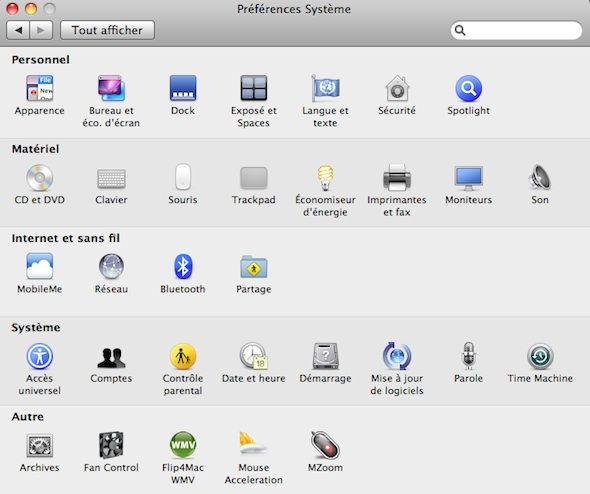
Task: Click the Tout afficher button
Action: pos(107,30)
